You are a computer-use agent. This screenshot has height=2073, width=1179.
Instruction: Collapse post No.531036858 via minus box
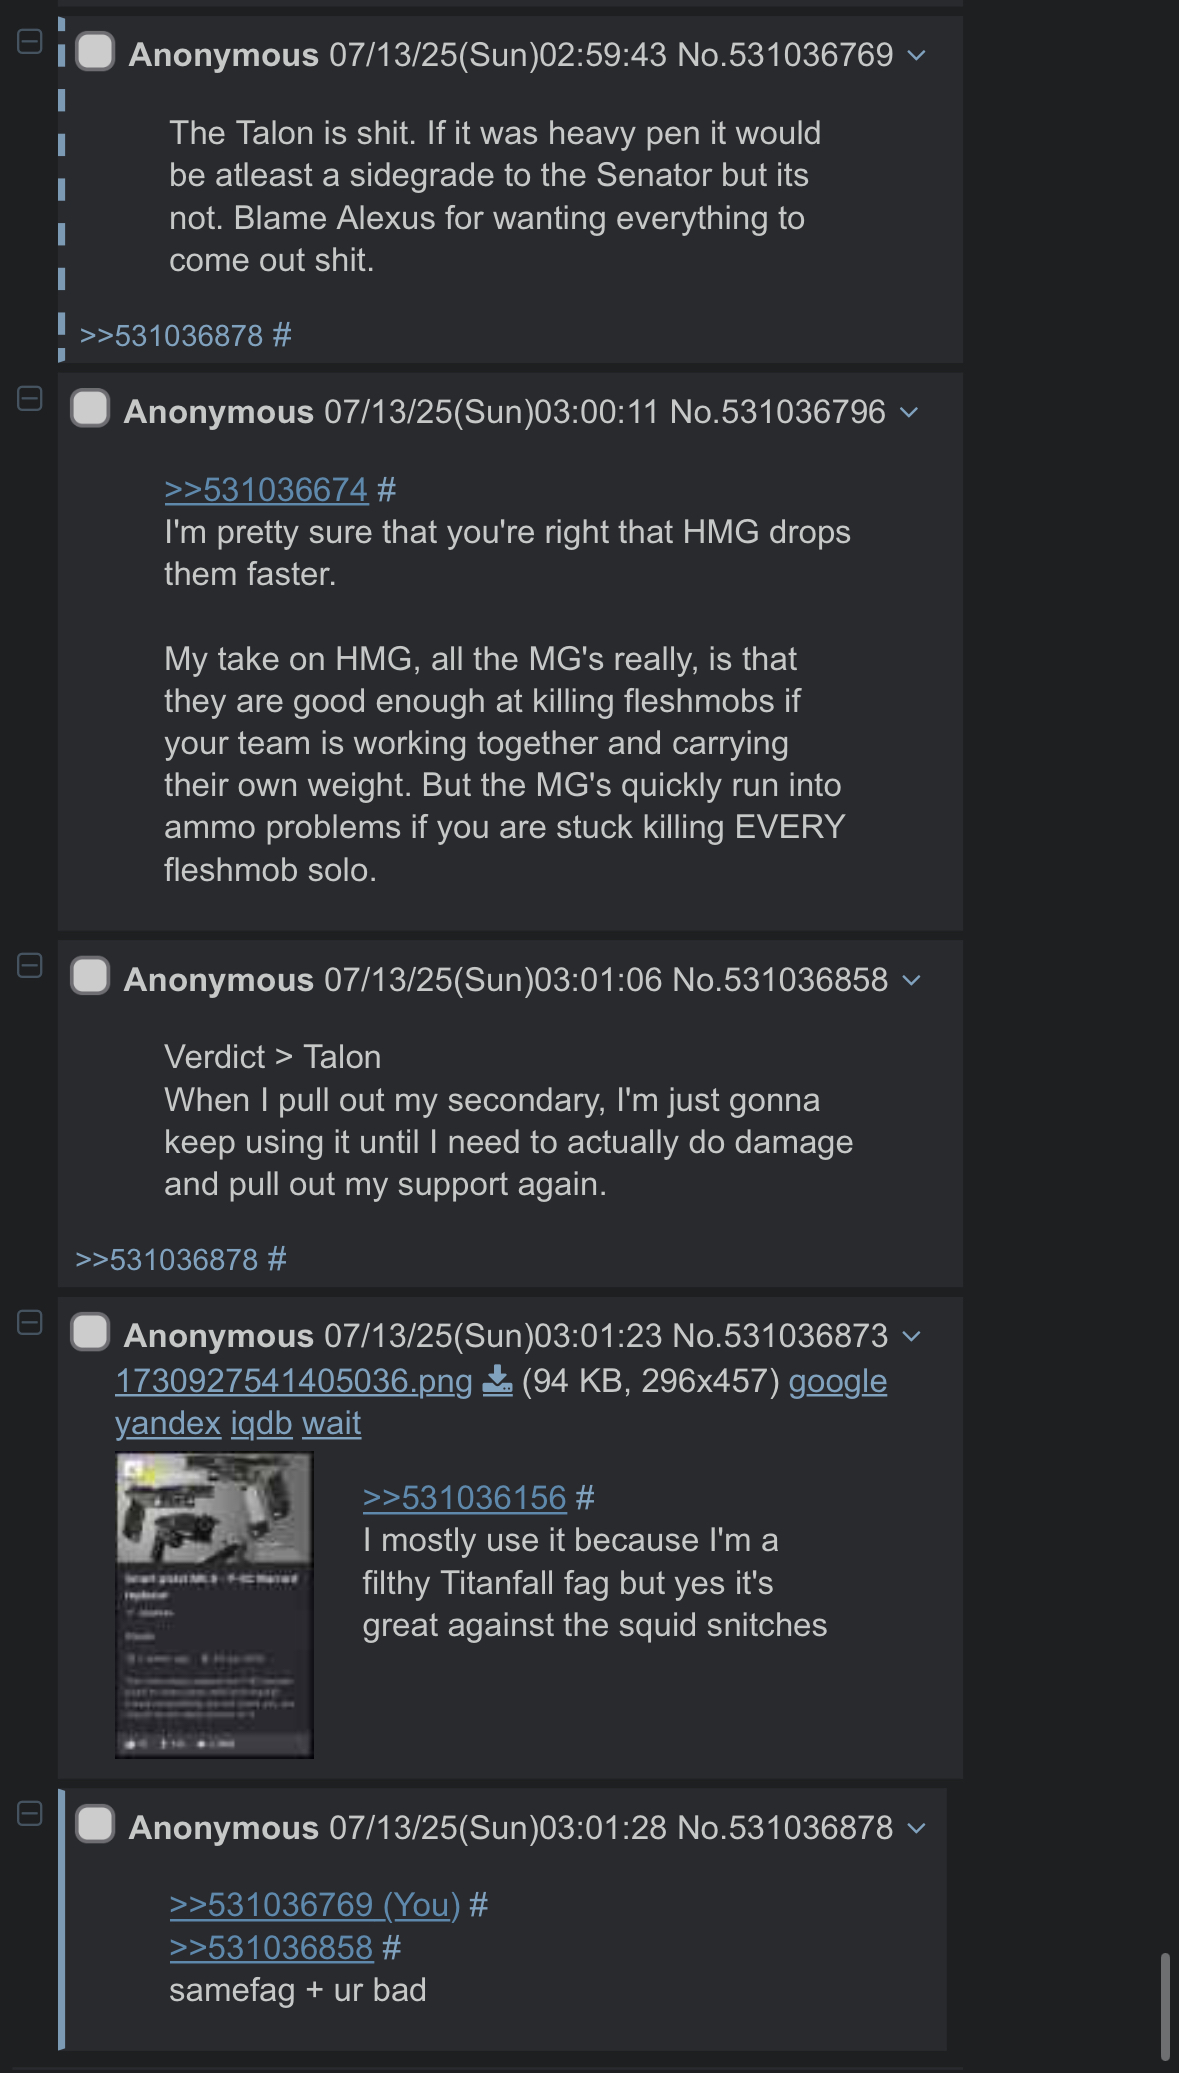pos(30,966)
